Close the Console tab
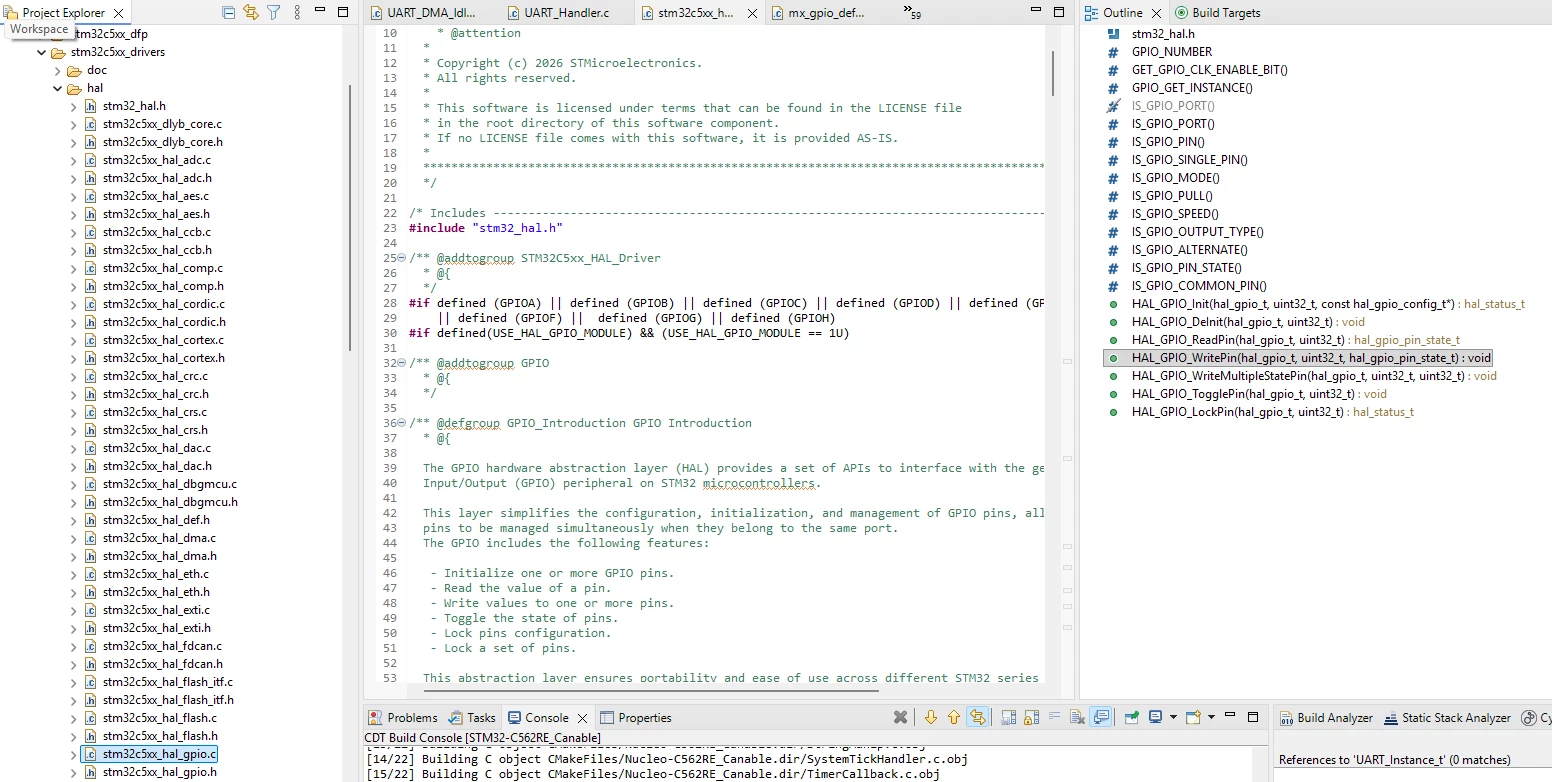The height and width of the screenshot is (782, 1552). coord(582,717)
